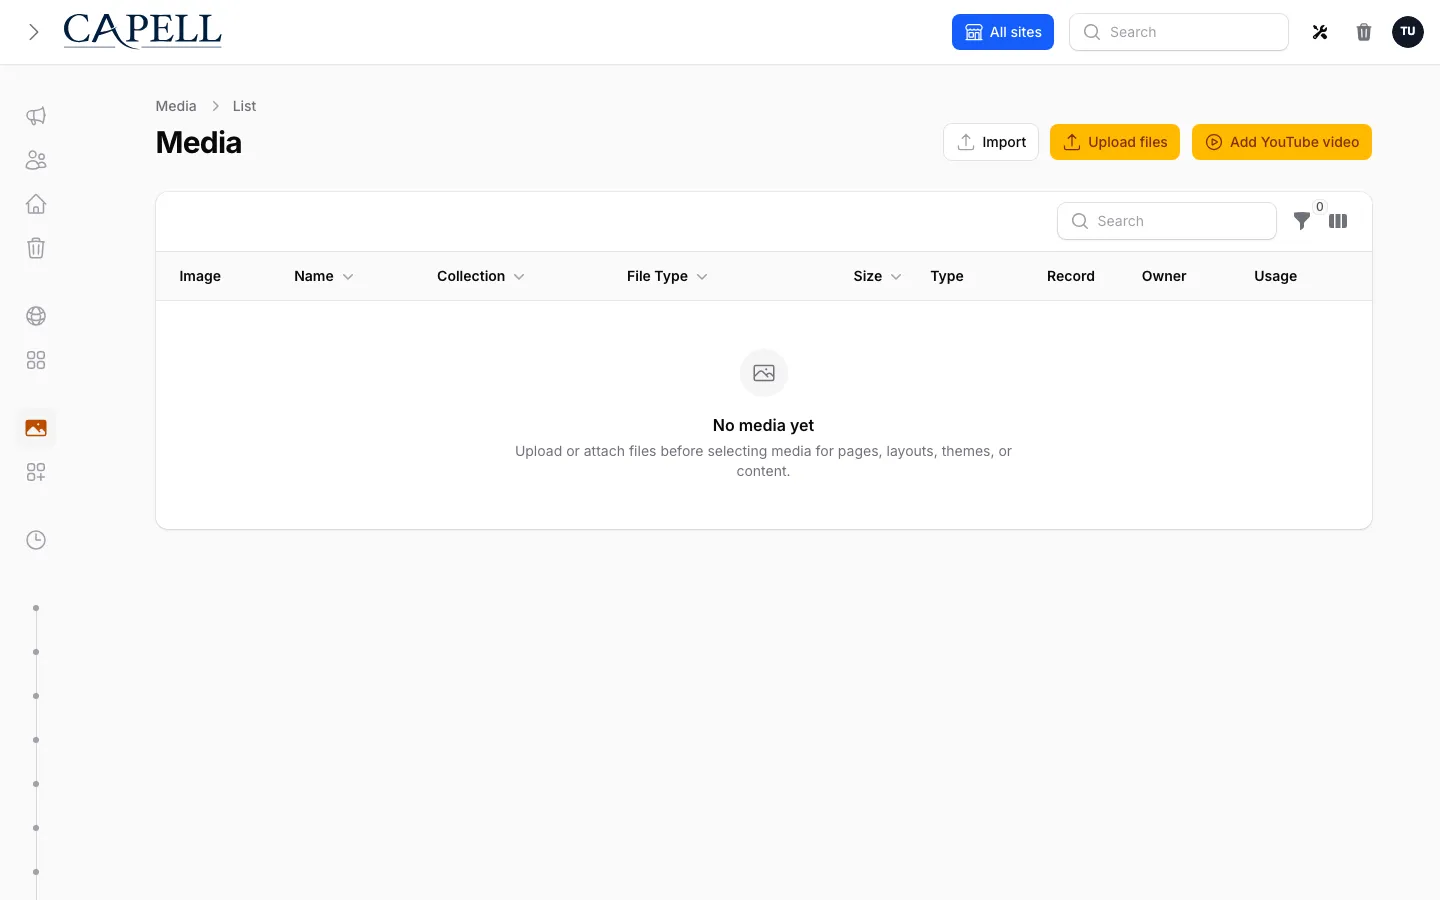Click the Image column header
Image resolution: width=1440 pixels, height=900 pixels.
tap(200, 276)
